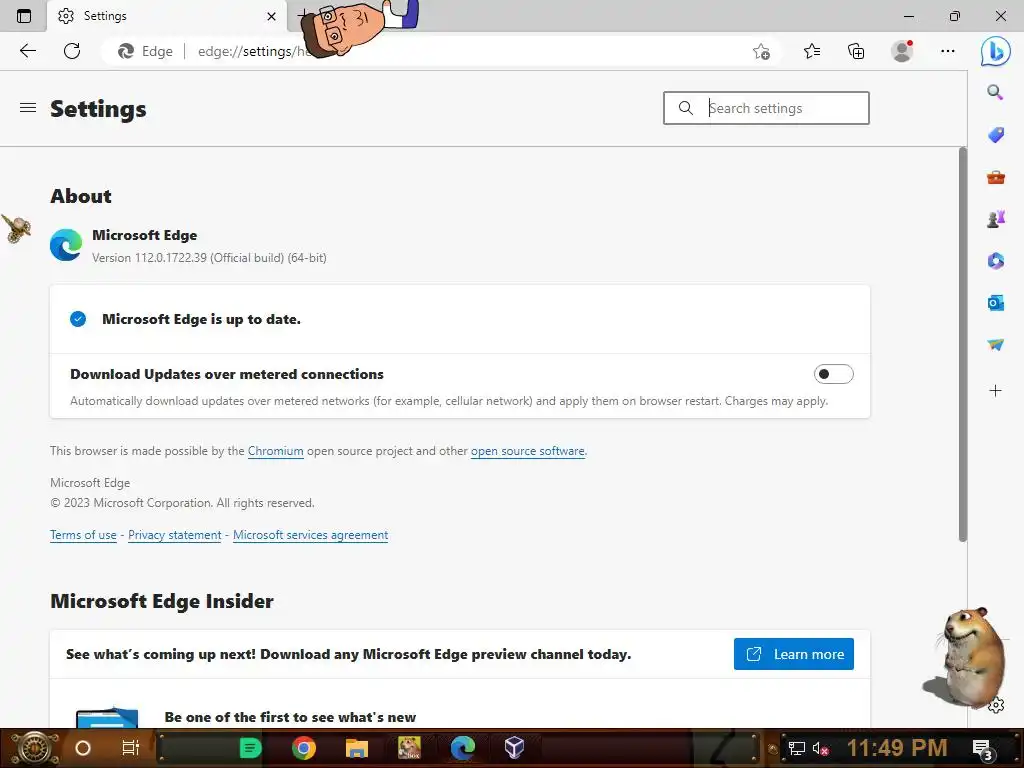The image size is (1024, 768).
Task: Close the Settings tab
Action: (x=272, y=16)
